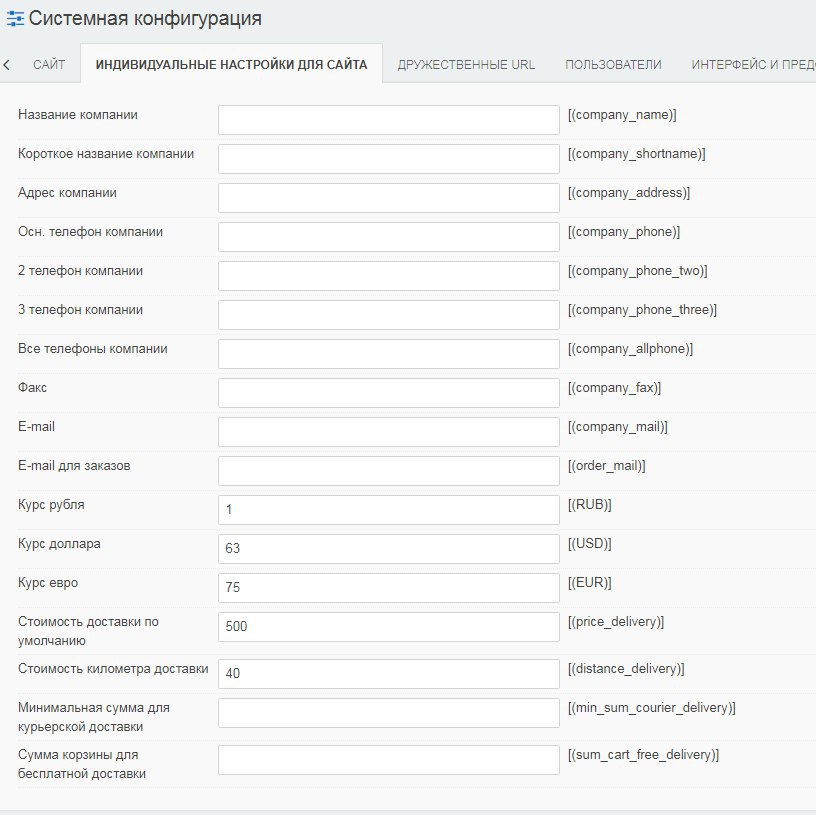Click the Курс рубля field

tap(388, 510)
